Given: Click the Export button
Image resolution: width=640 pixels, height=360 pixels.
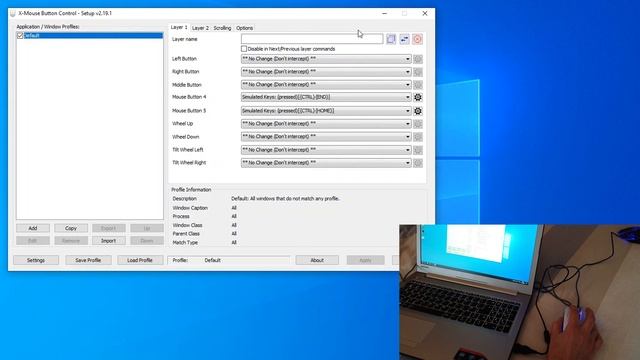Looking at the screenshot, I should click(108, 228).
